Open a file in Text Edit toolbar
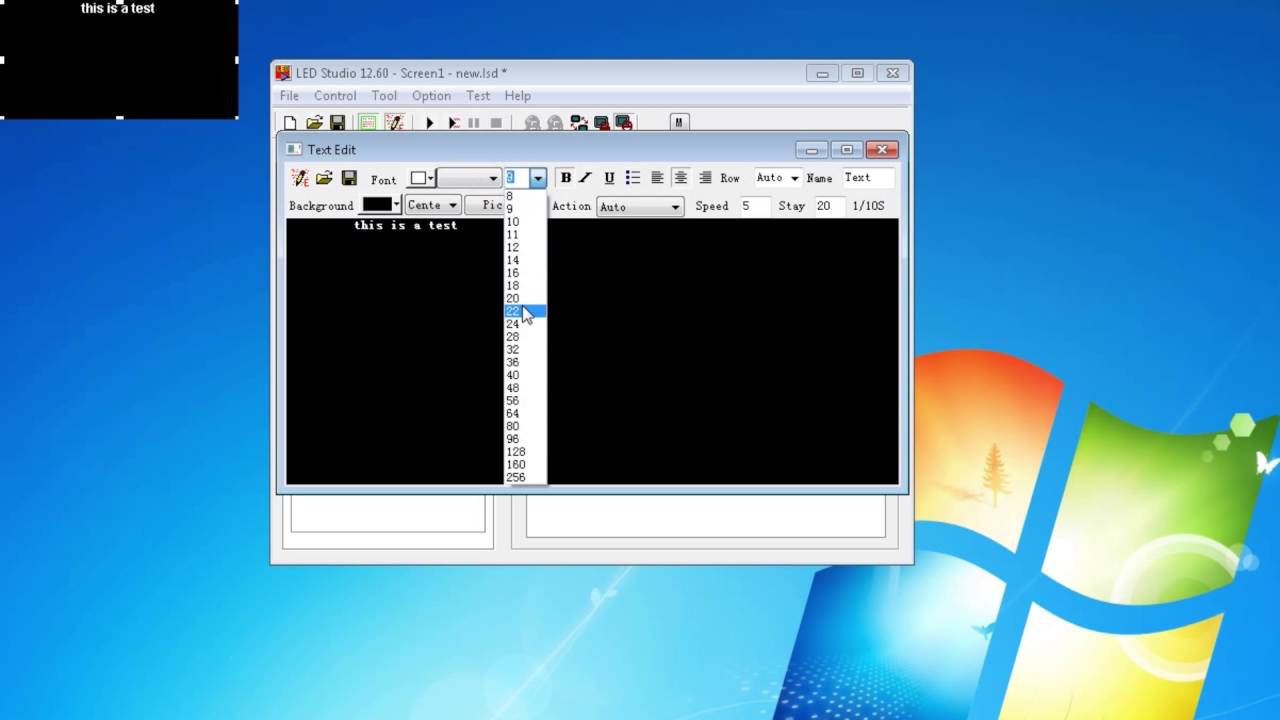1280x720 pixels. click(x=324, y=178)
